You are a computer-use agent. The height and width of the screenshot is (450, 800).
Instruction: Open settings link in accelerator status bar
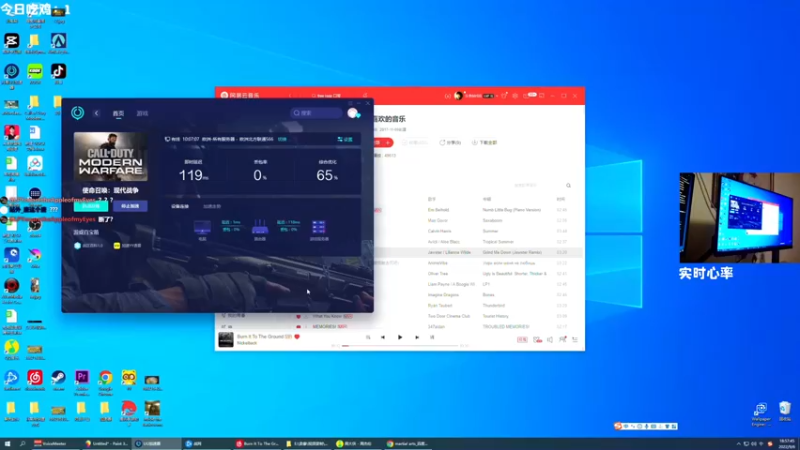[345, 139]
